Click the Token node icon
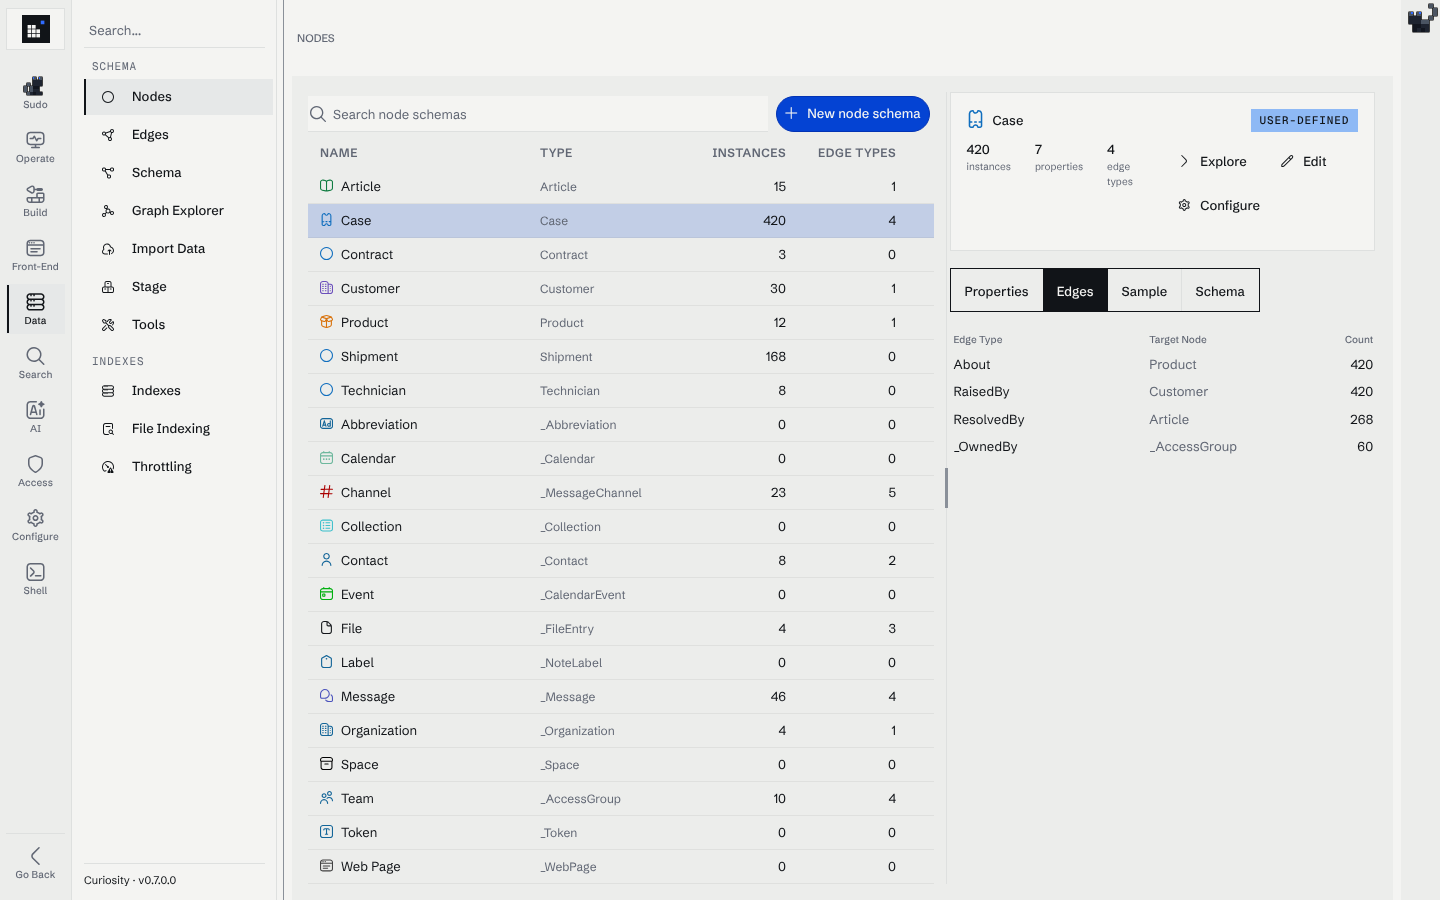Image resolution: width=1440 pixels, height=900 pixels. [x=326, y=832]
